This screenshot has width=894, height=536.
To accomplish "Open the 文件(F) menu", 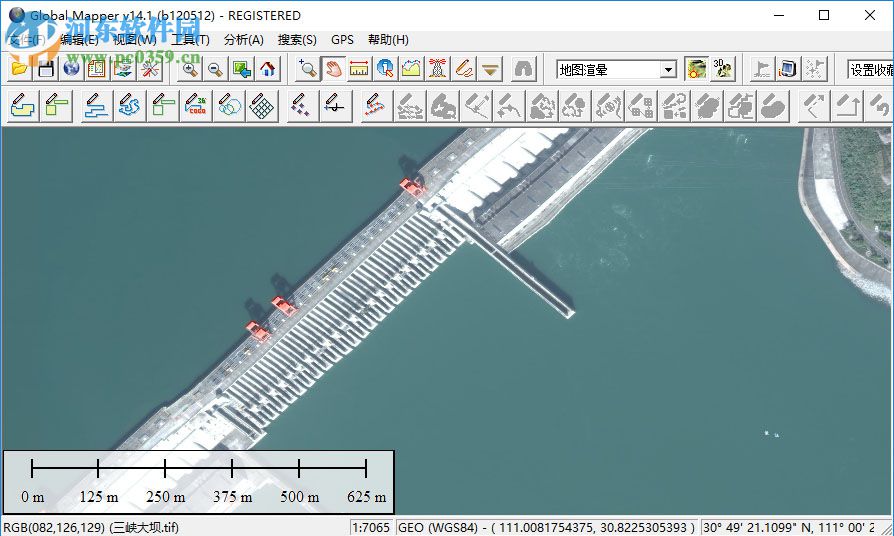I will 27,40.
